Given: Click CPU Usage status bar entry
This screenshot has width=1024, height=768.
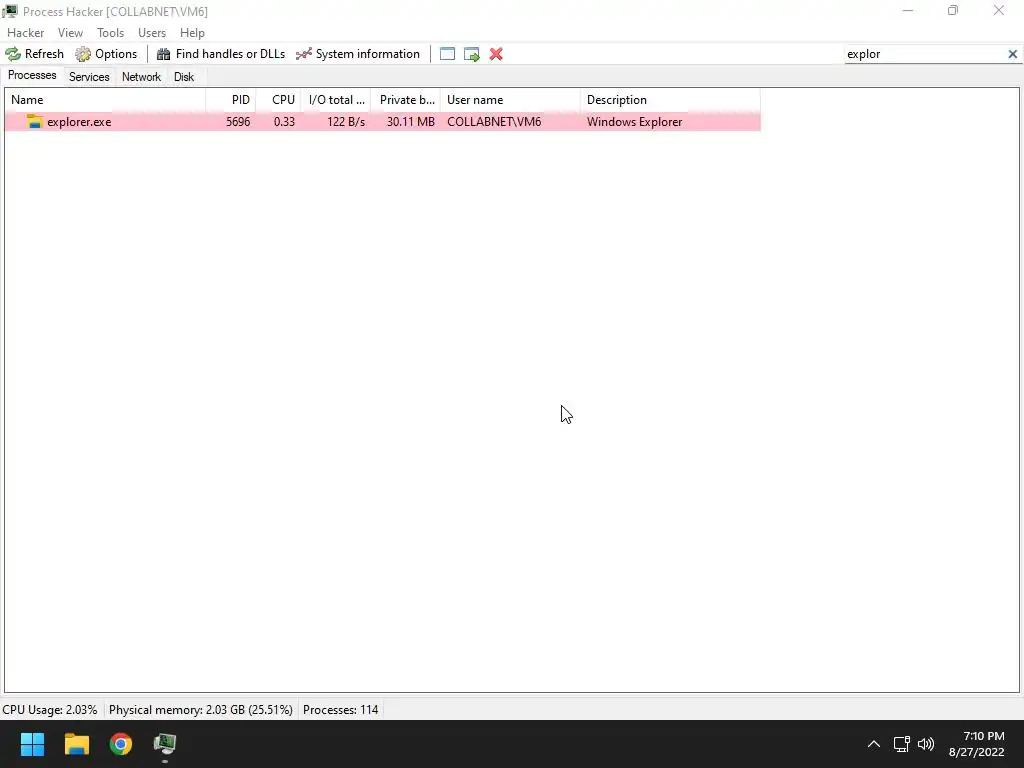Looking at the screenshot, I should point(50,710).
